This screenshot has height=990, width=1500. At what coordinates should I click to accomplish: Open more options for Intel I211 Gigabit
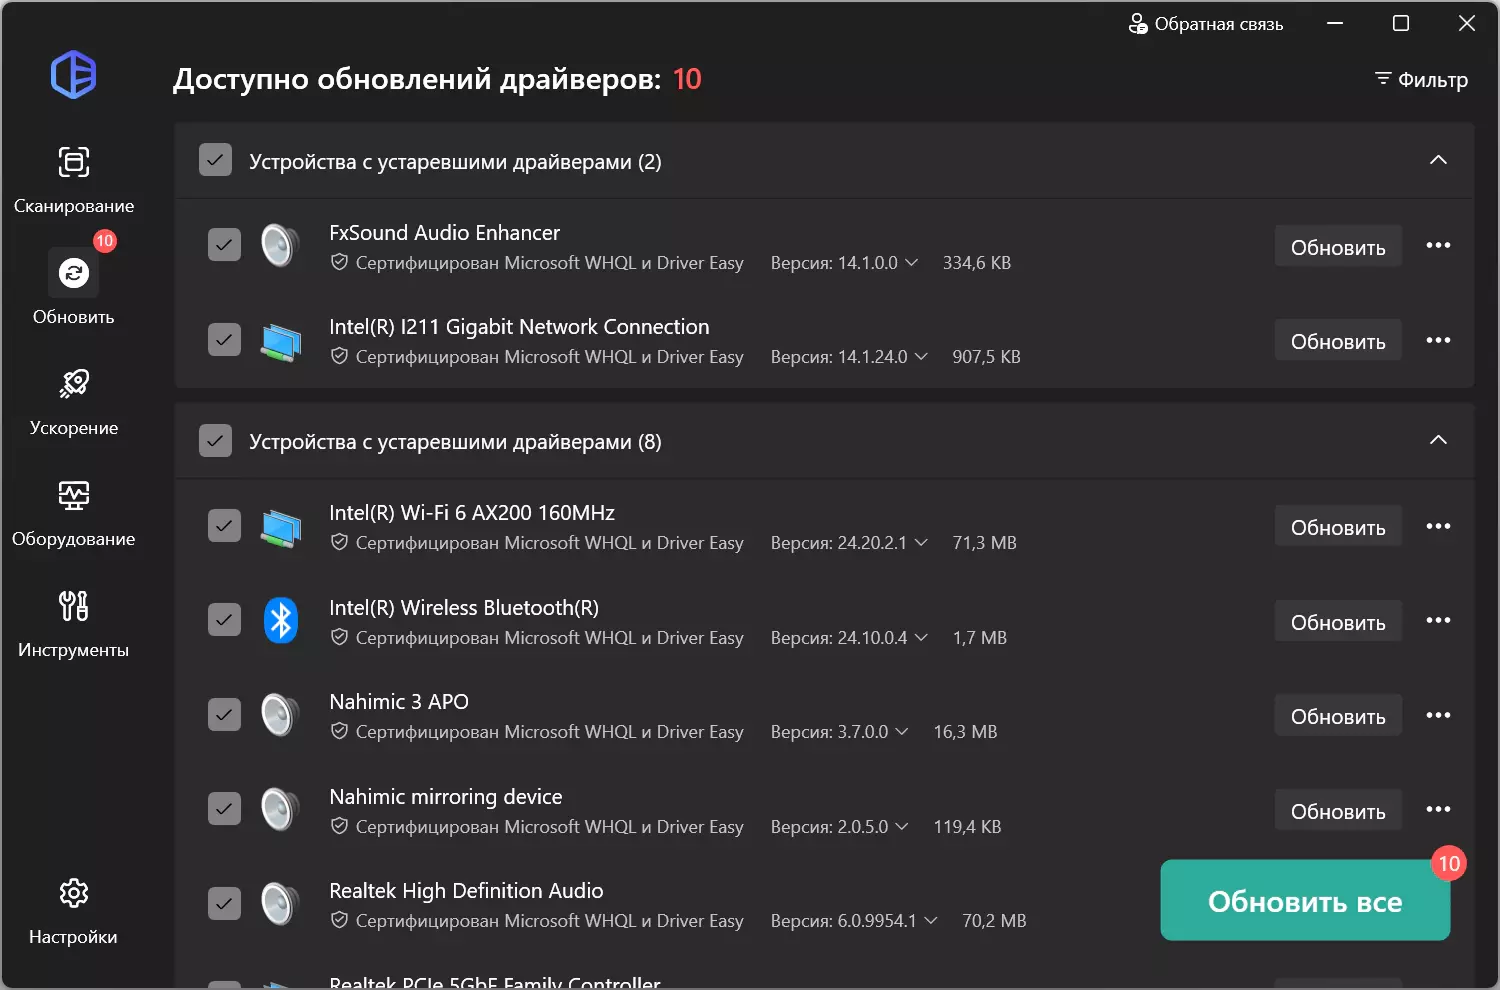1438,340
